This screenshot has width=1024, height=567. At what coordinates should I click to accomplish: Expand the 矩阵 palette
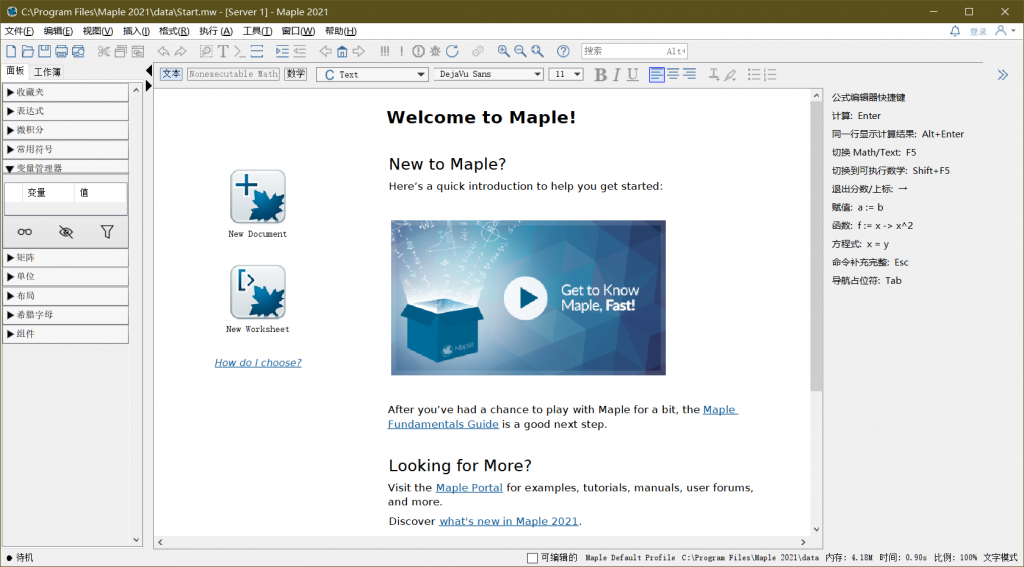tap(65, 257)
